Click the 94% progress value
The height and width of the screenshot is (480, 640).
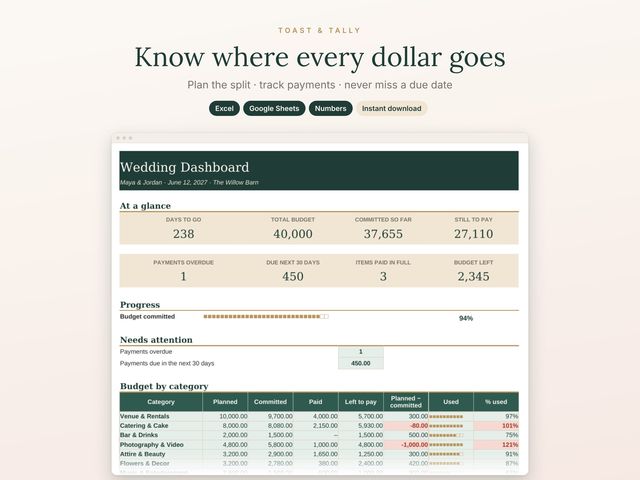pos(466,318)
